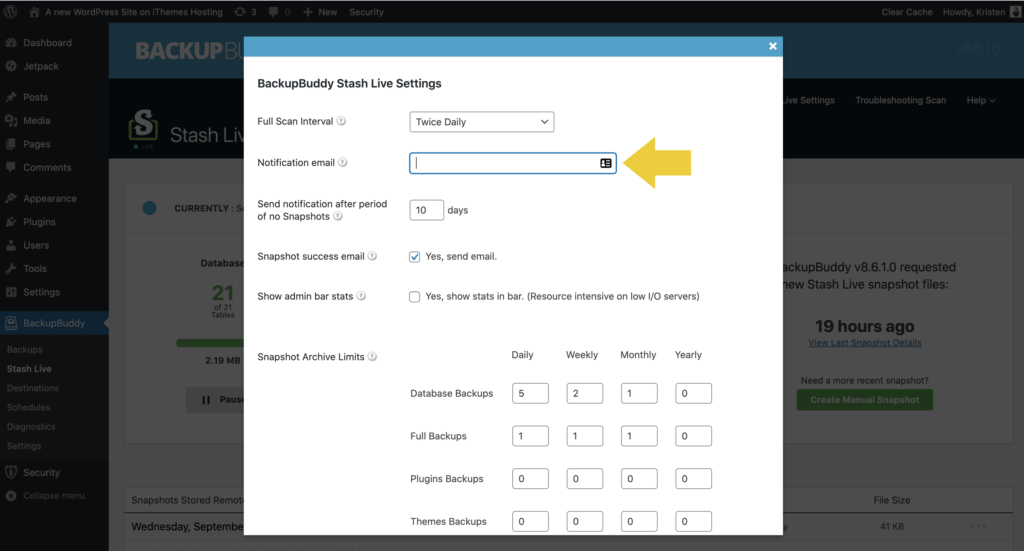Open the site home icon in admin bar

(x=34, y=12)
